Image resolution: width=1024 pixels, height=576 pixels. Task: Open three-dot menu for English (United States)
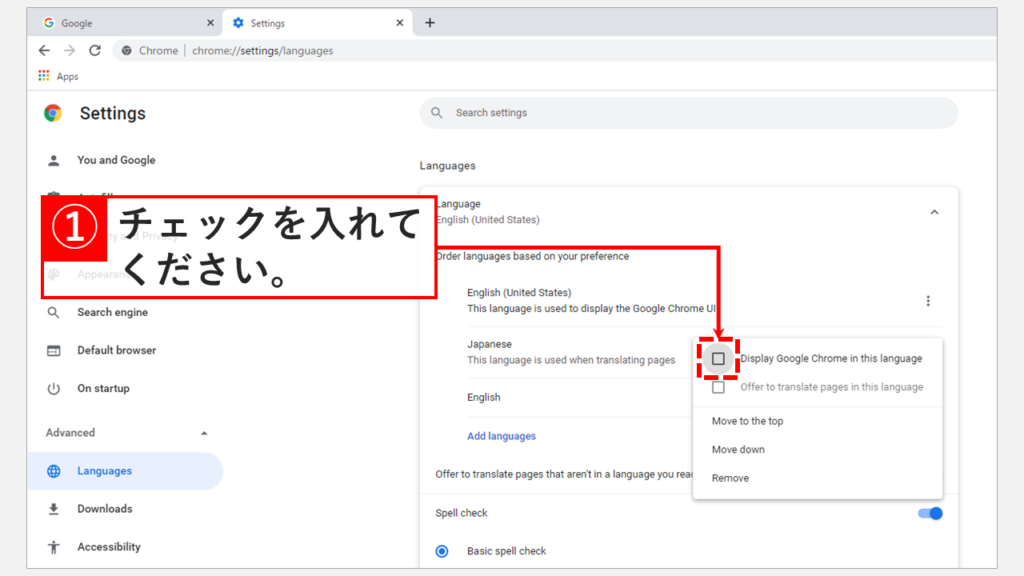pos(928,301)
